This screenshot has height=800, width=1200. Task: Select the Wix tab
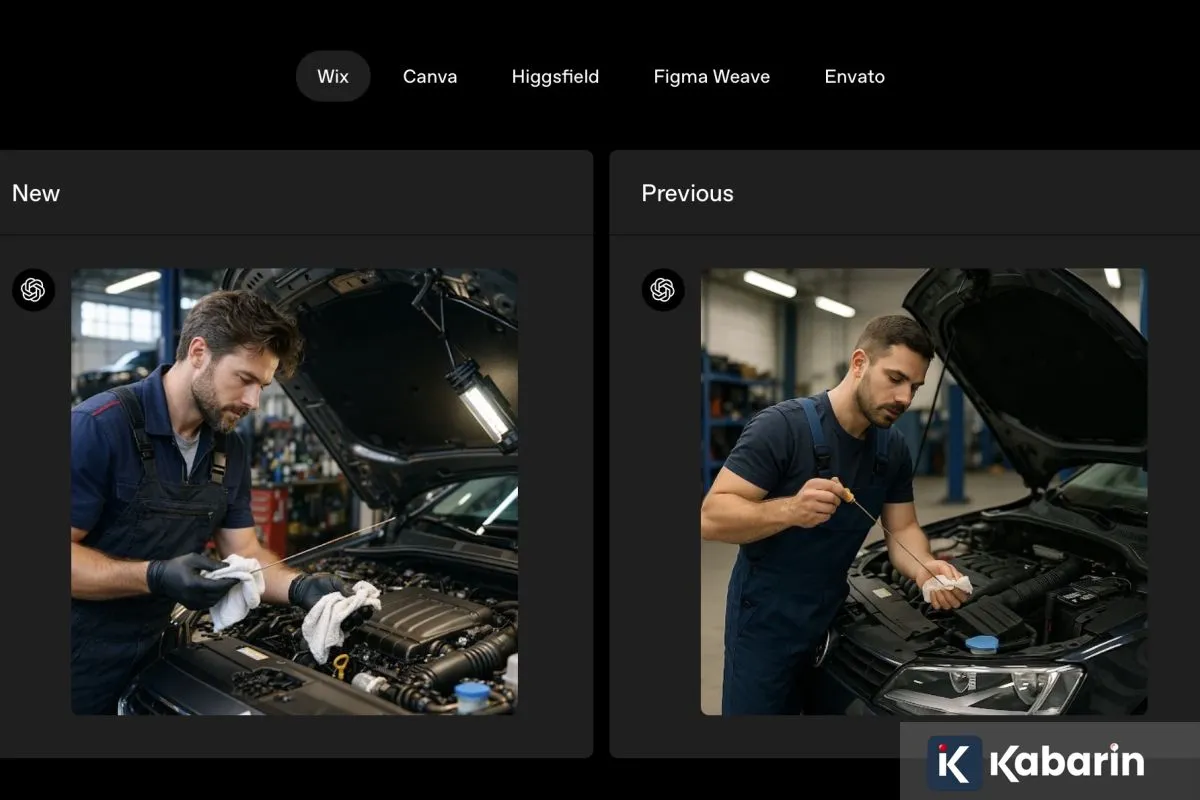(333, 77)
